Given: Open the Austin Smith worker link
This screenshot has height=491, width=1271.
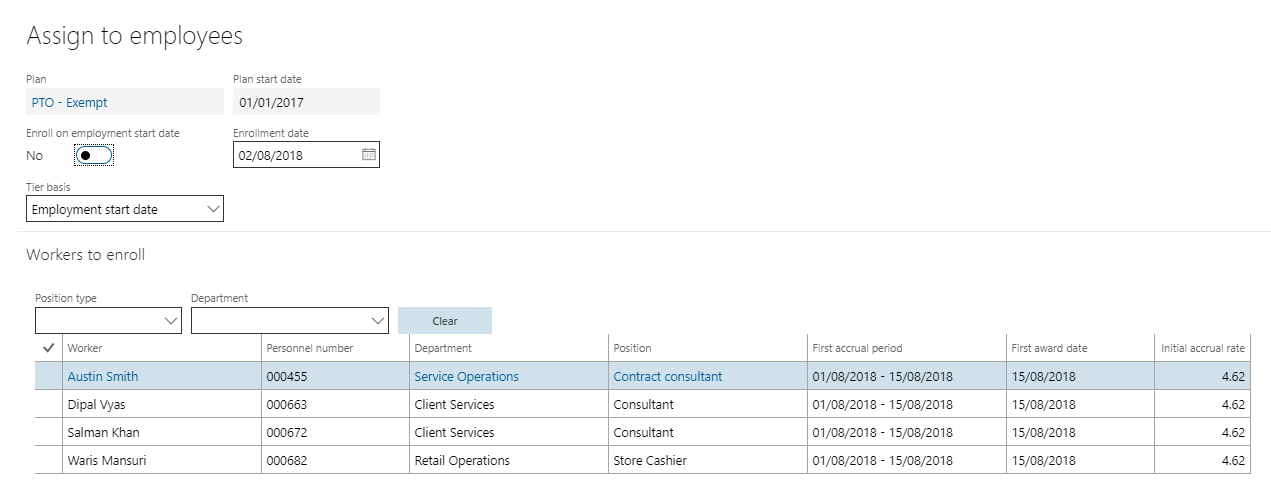Looking at the screenshot, I should click(x=103, y=377).
